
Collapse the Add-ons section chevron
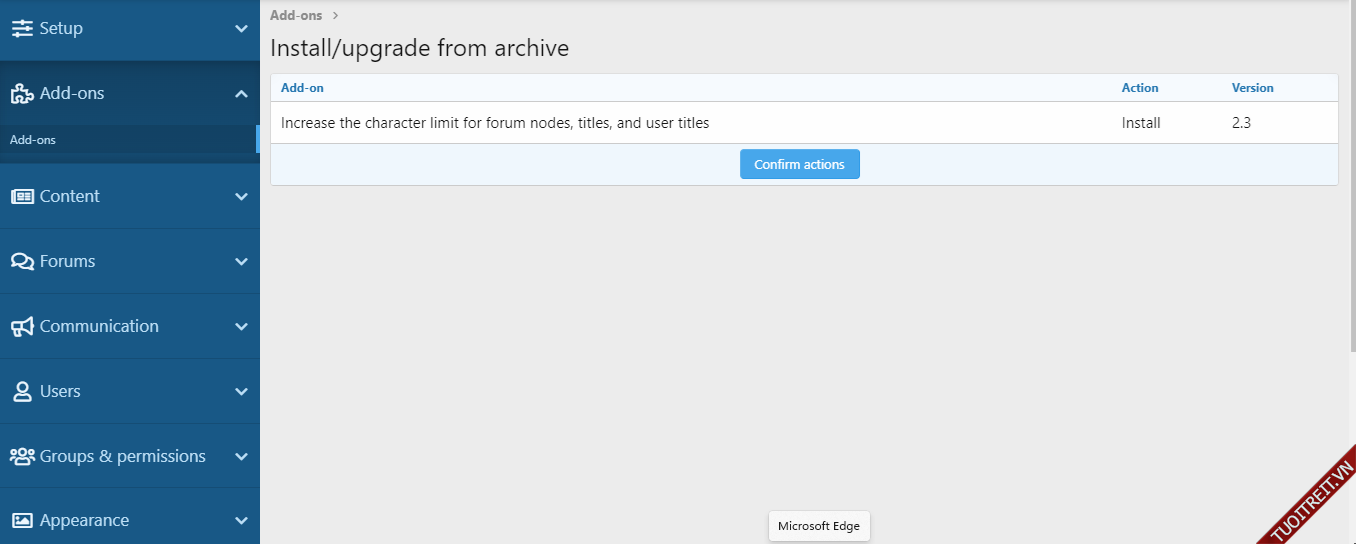[x=241, y=94]
